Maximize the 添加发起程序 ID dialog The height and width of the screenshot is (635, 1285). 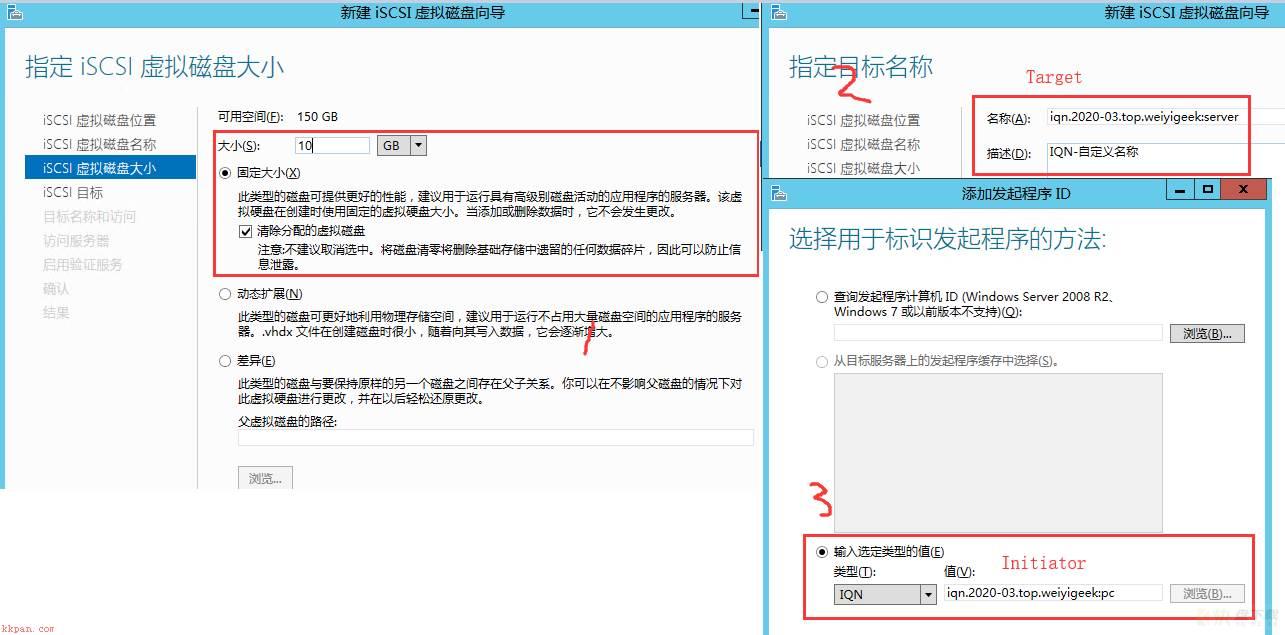[1207, 189]
